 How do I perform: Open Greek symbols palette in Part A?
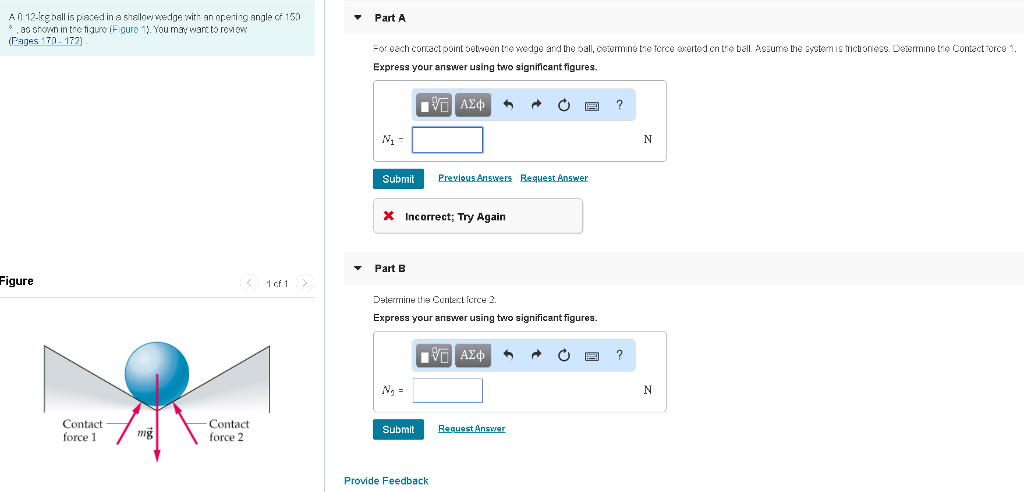[473, 105]
